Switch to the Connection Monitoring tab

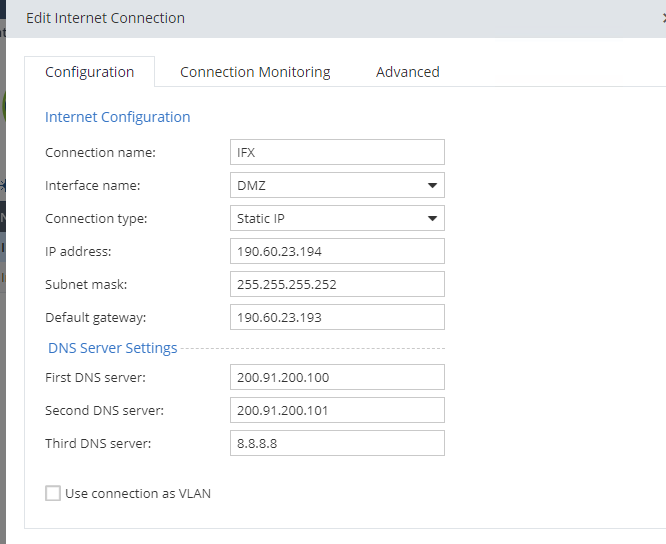255,72
